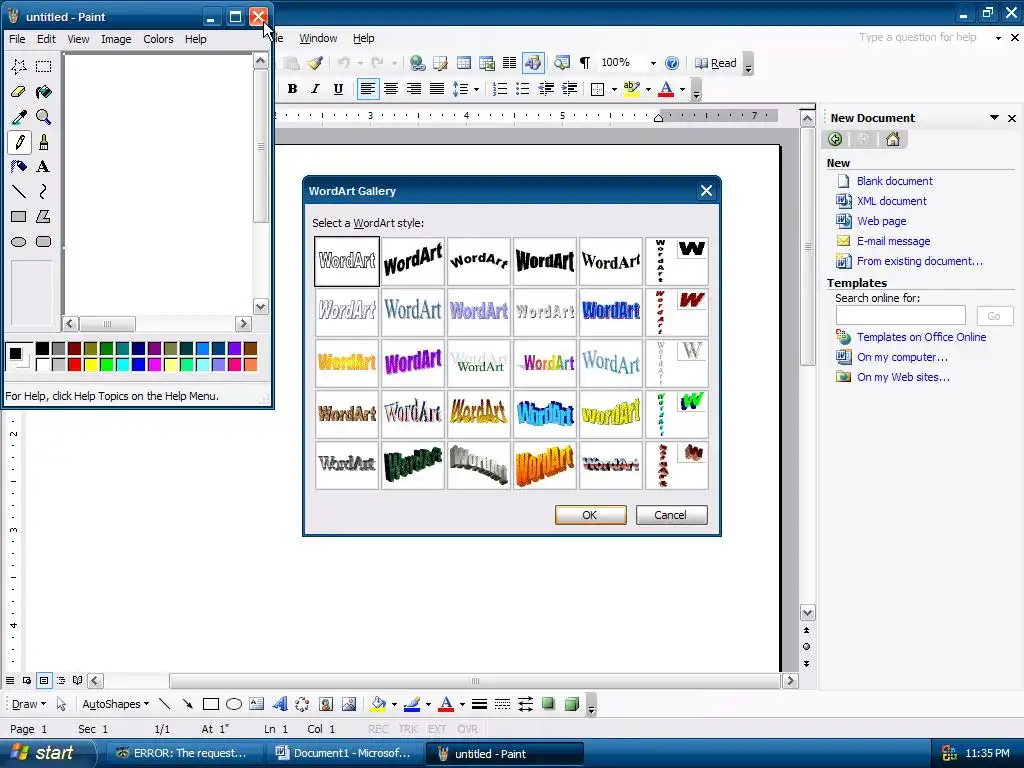
Task: Select the Airbrush tool in Paint
Action: point(18,167)
